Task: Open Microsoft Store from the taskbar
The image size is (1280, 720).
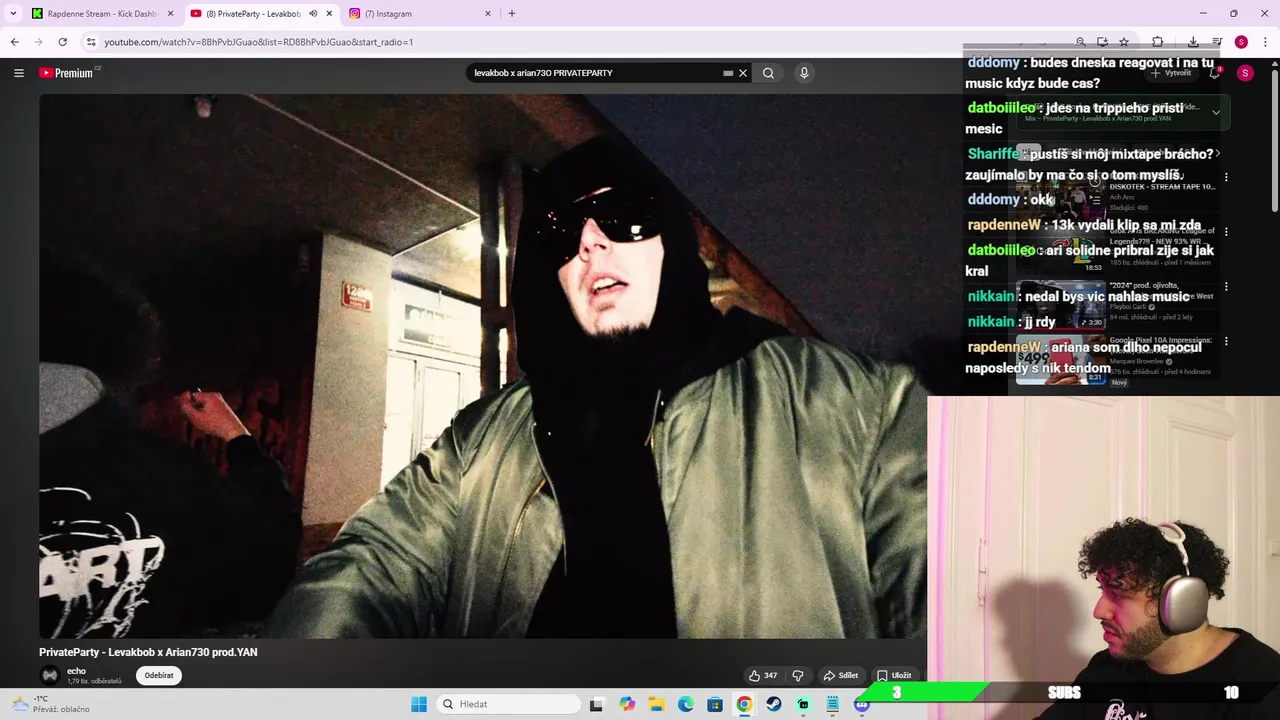Action: pos(715,704)
